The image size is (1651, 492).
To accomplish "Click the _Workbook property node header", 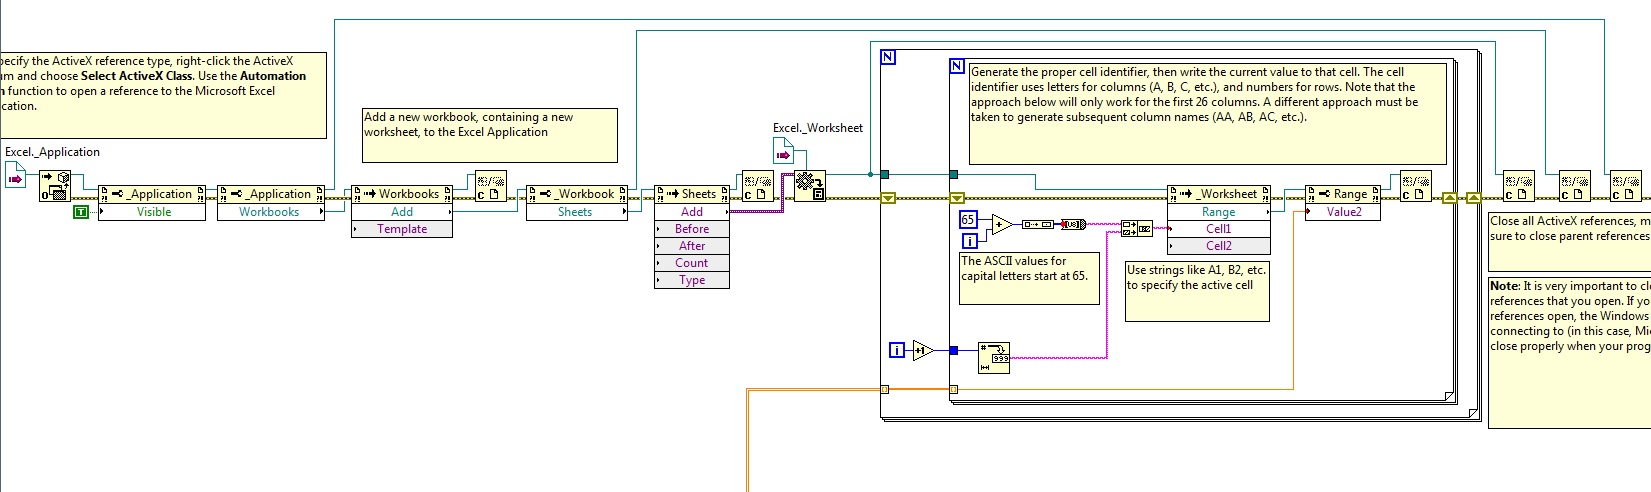I will pyautogui.click(x=577, y=194).
